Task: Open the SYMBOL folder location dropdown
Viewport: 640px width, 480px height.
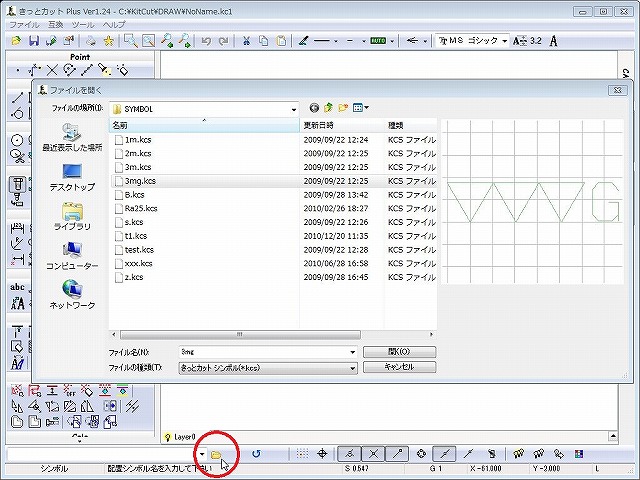Action: [x=293, y=109]
